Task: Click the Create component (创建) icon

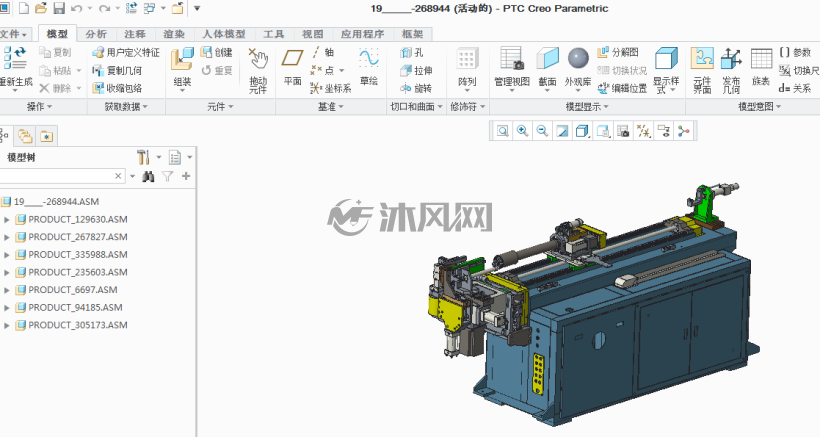Action: coord(217,52)
